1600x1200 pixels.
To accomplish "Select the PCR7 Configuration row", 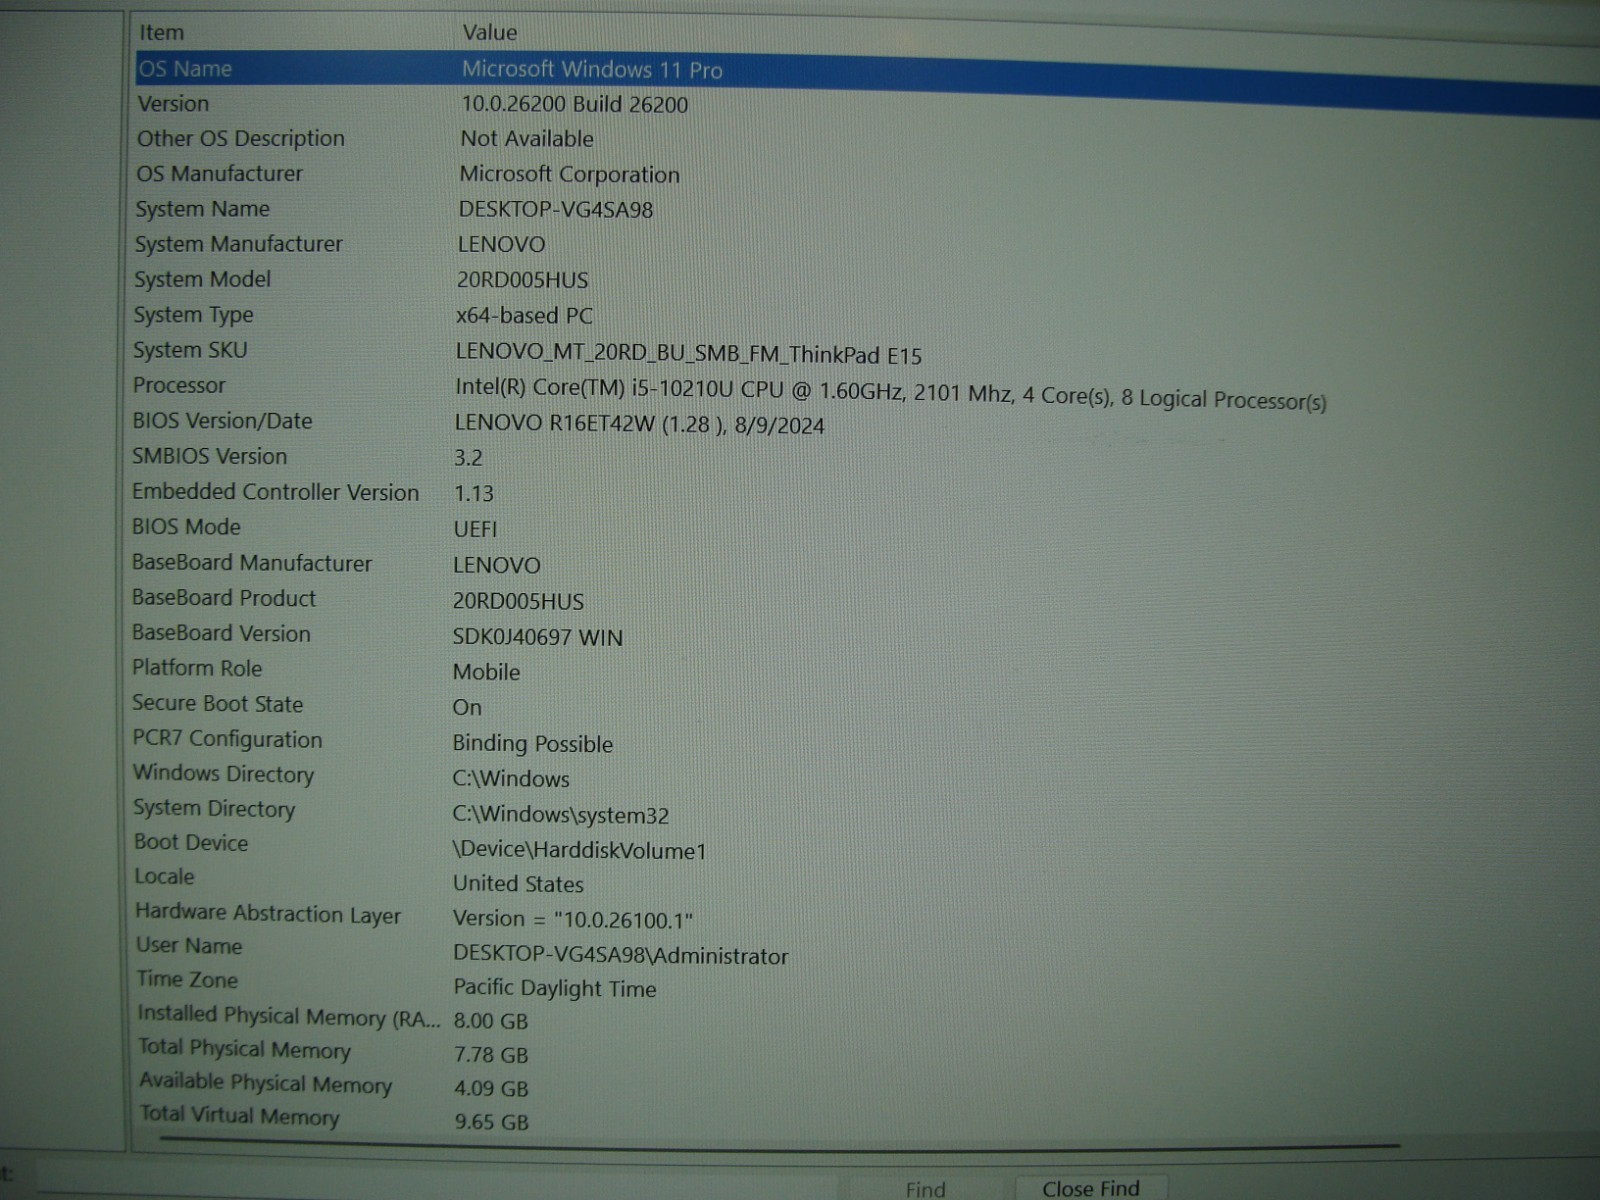I will tap(228, 739).
